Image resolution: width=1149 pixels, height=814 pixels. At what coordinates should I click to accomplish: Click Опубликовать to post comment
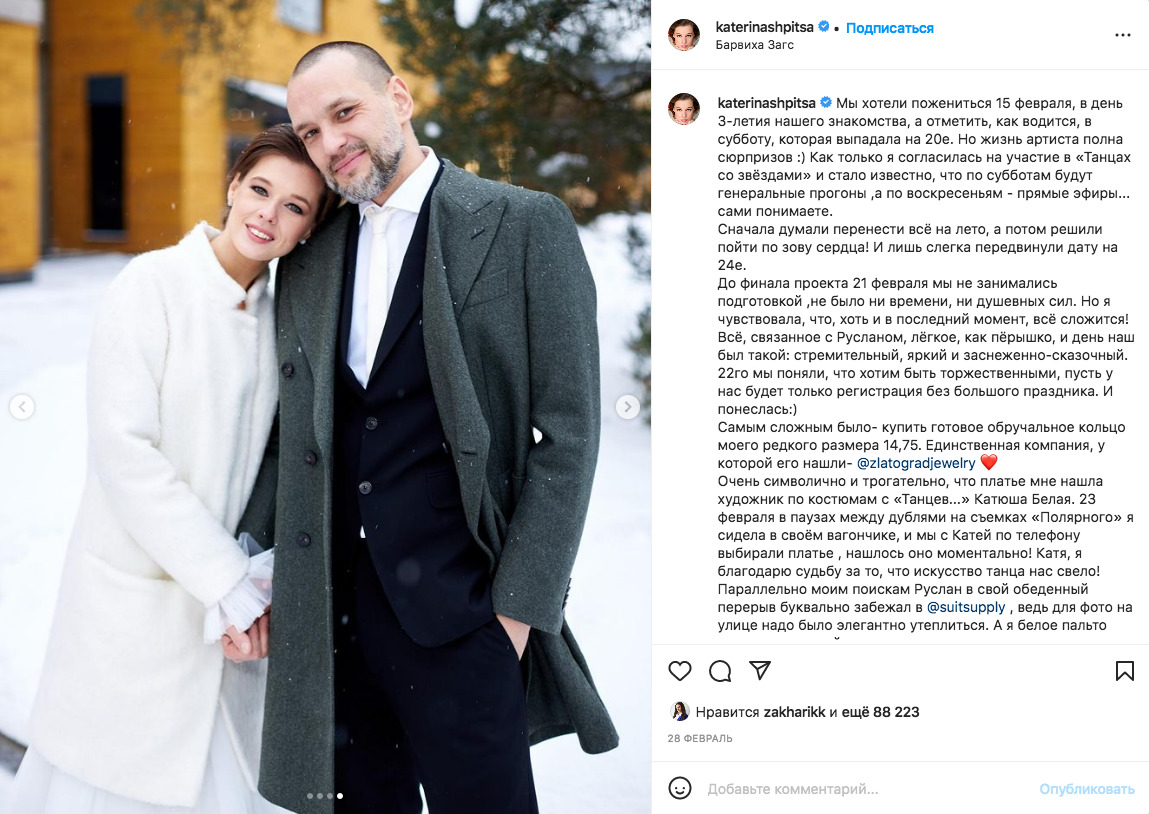pyautogui.click(x=1087, y=789)
